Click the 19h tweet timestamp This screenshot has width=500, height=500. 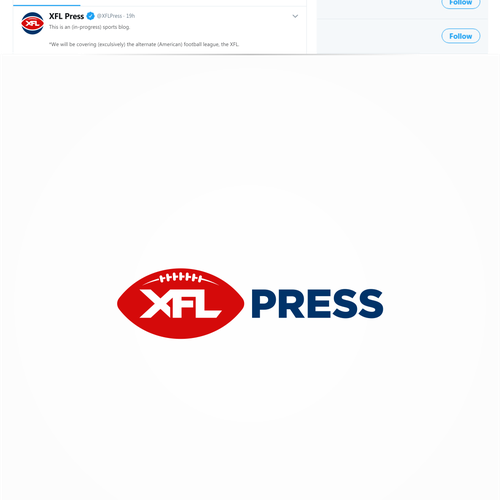tap(130, 16)
